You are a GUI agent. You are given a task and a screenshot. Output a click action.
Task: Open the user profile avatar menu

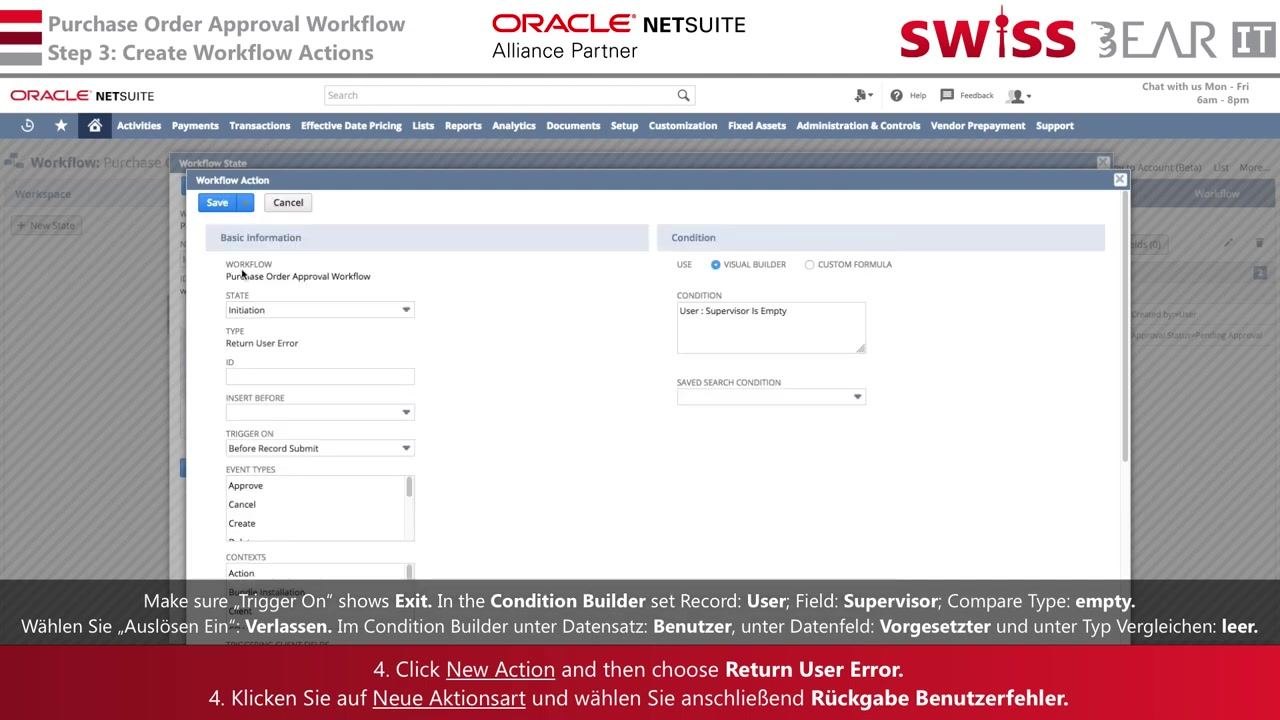click(1019, 96)
